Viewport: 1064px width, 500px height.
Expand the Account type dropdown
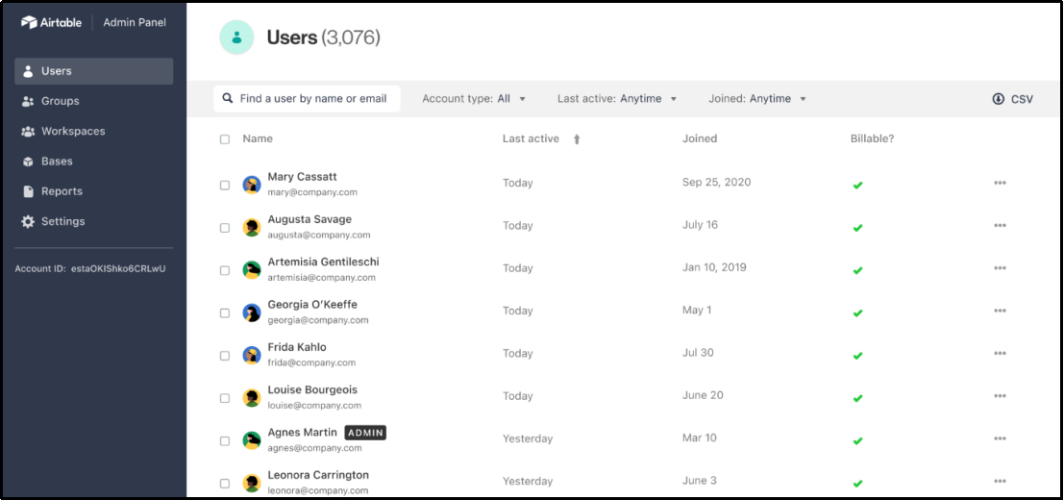coord(474,99)
